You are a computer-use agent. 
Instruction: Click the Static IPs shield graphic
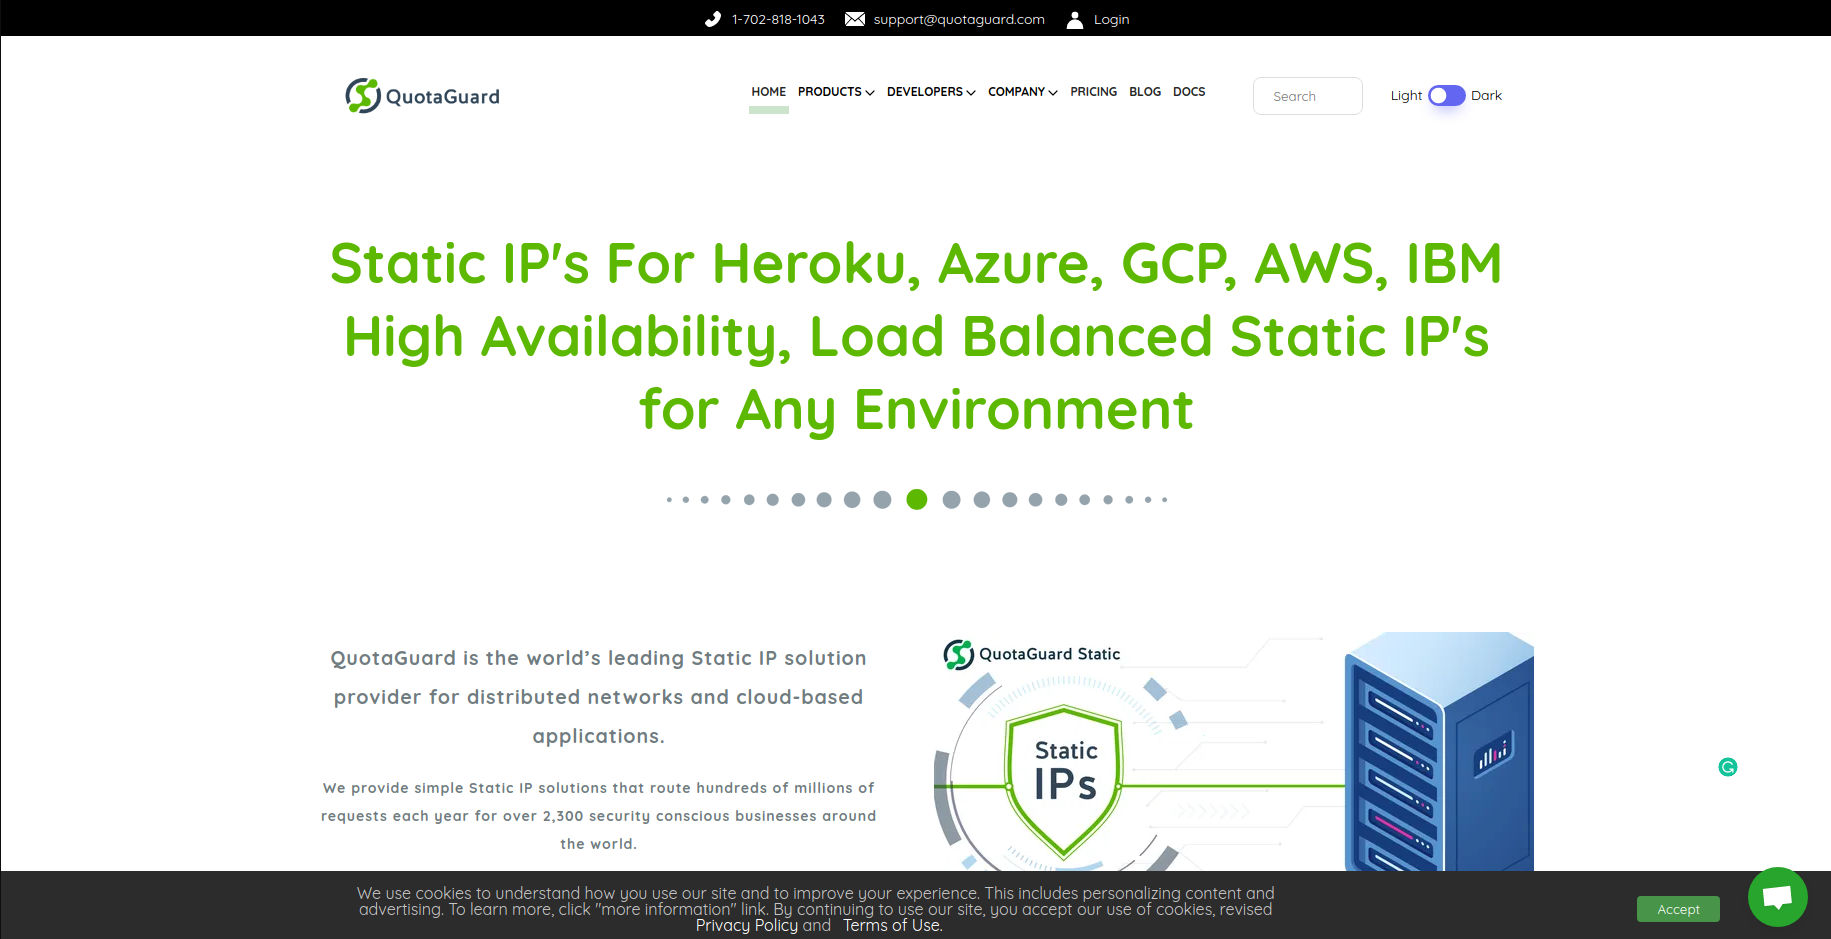click(x=1064, y=781)
